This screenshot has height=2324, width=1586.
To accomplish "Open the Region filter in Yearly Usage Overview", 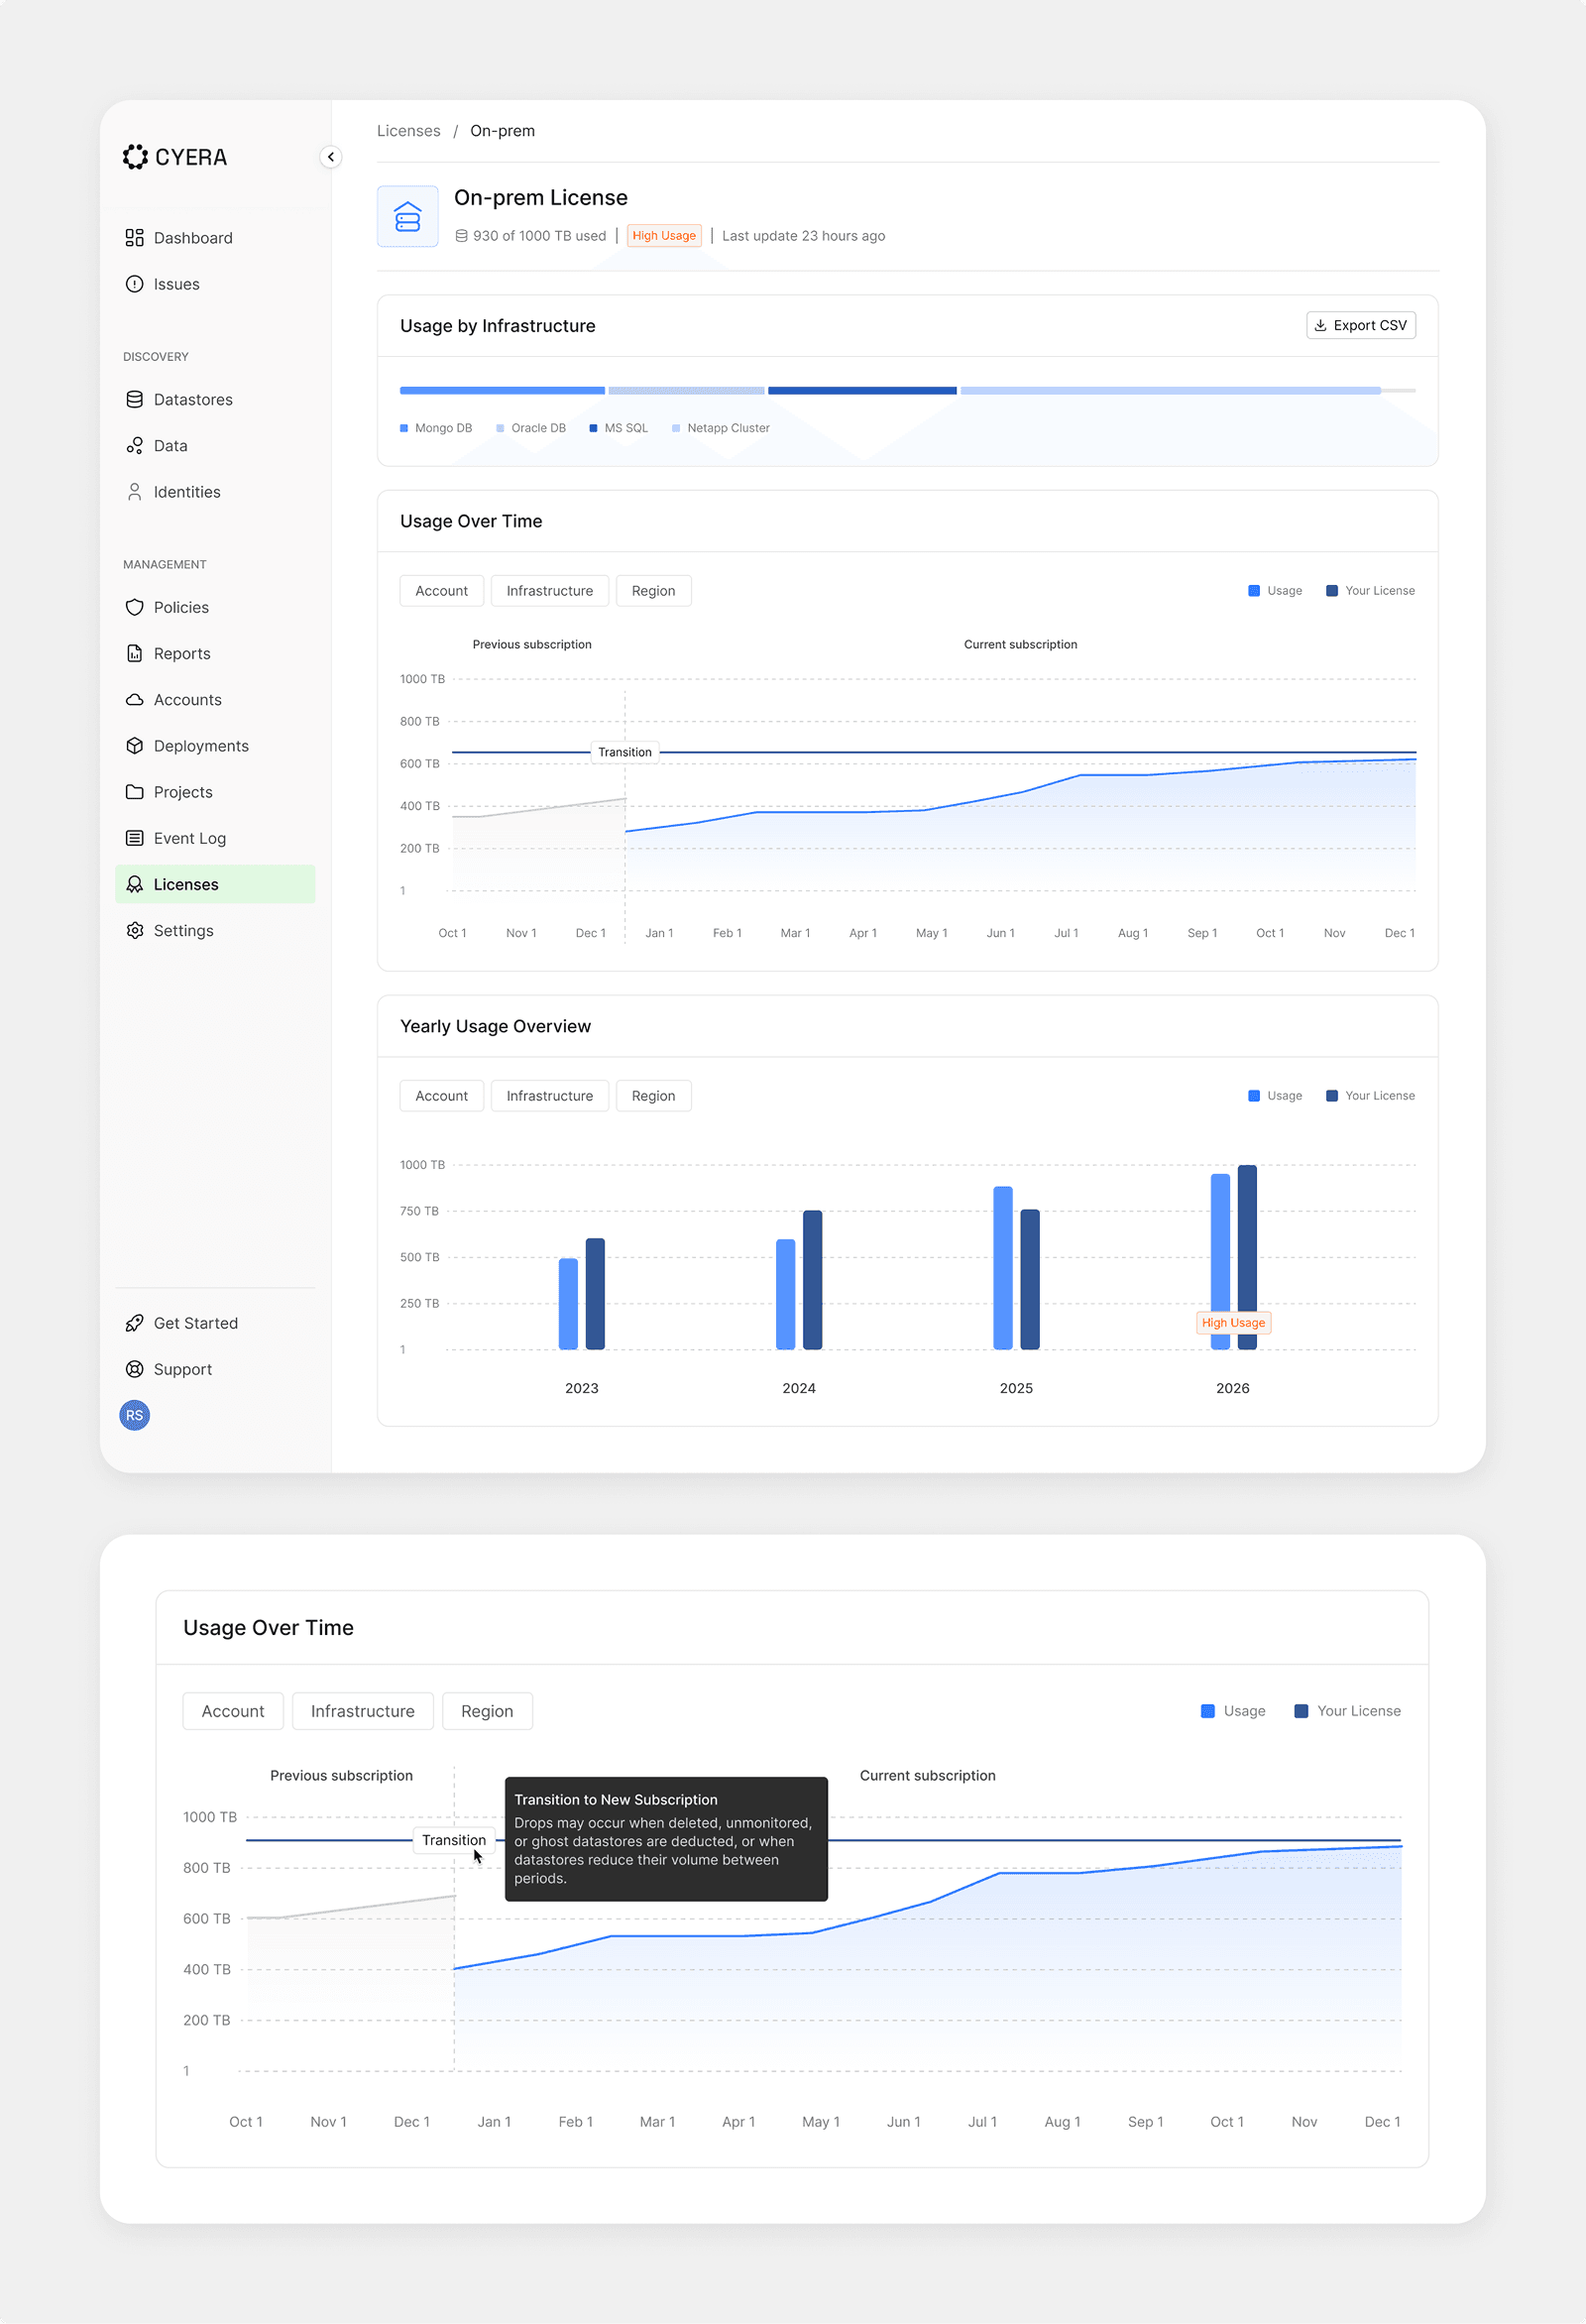I will tap(653, 1095).
